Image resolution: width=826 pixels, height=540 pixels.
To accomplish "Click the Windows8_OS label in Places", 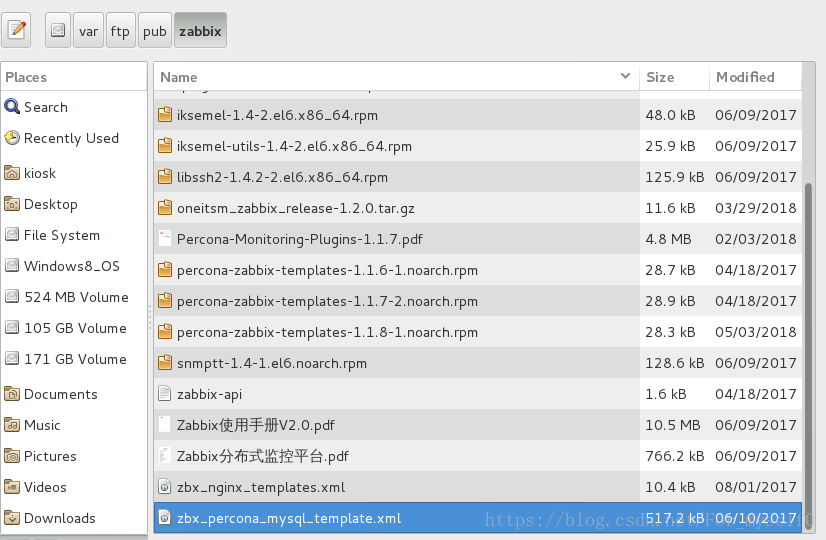I will (72, 266).
